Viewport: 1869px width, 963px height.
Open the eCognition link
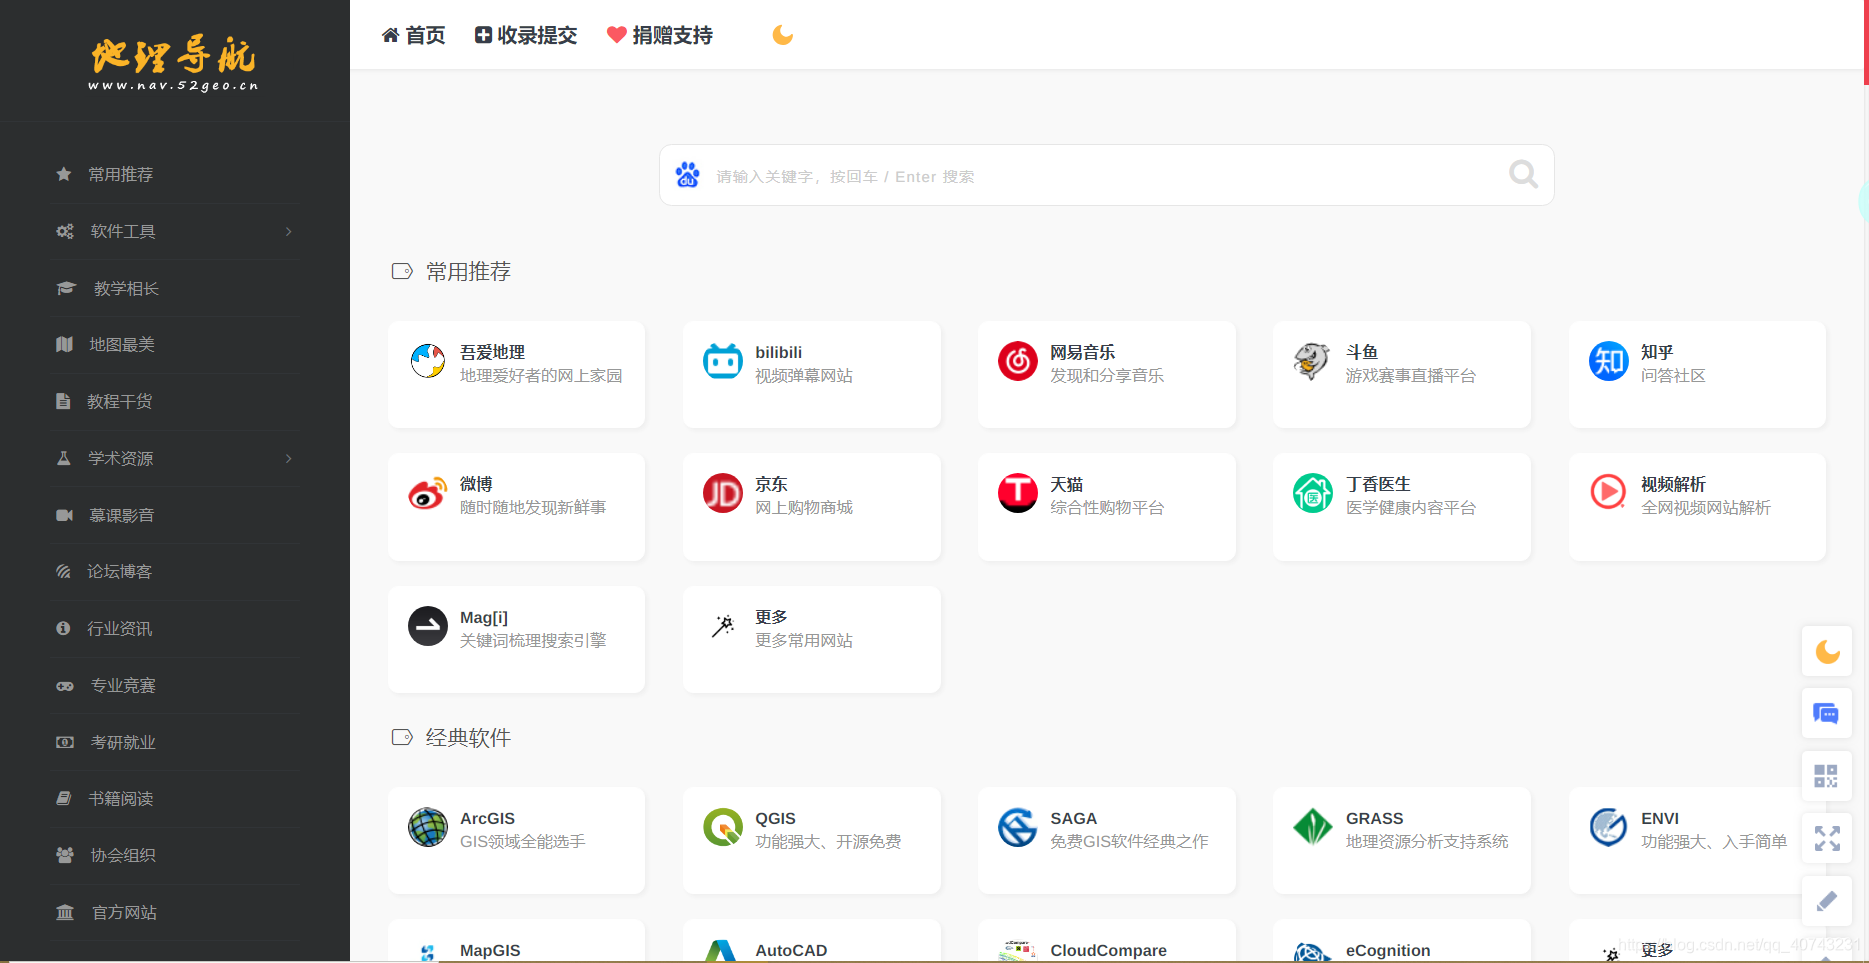[1388, 950]
